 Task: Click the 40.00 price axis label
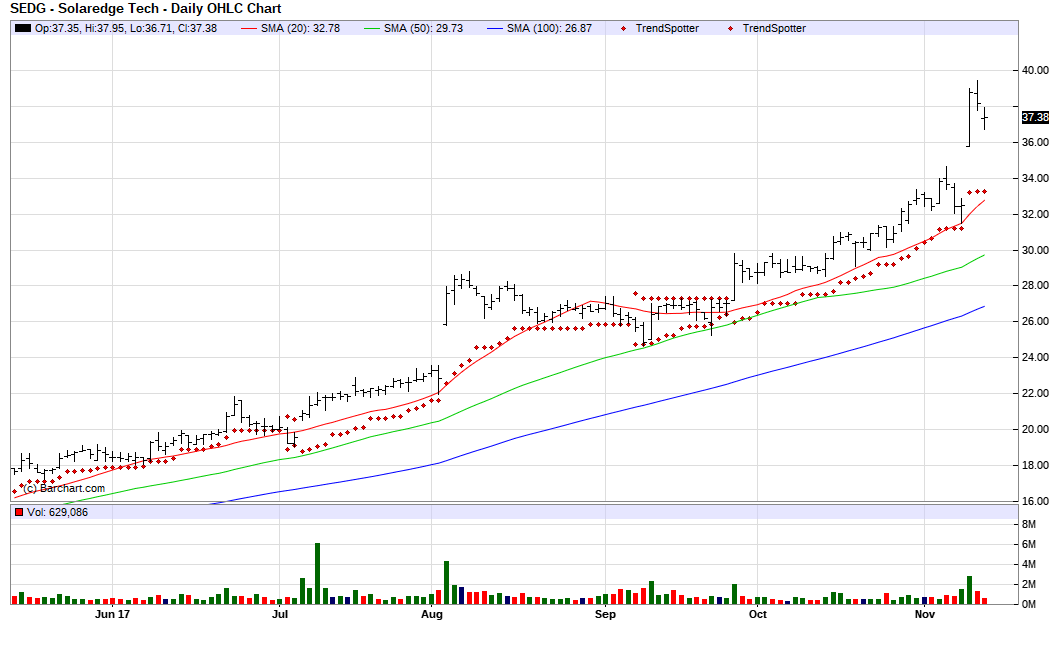(x=1035, y=70)
